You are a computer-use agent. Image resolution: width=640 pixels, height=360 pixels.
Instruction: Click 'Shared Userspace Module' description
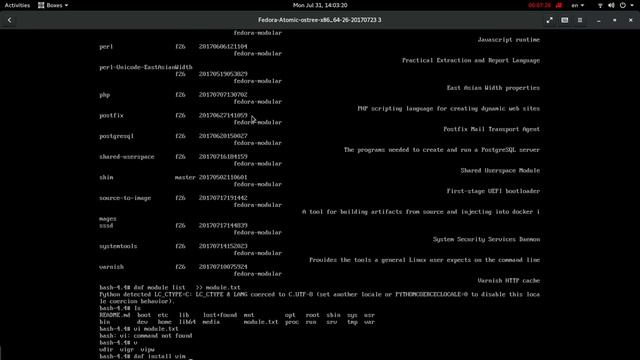(x=500, y=171)
